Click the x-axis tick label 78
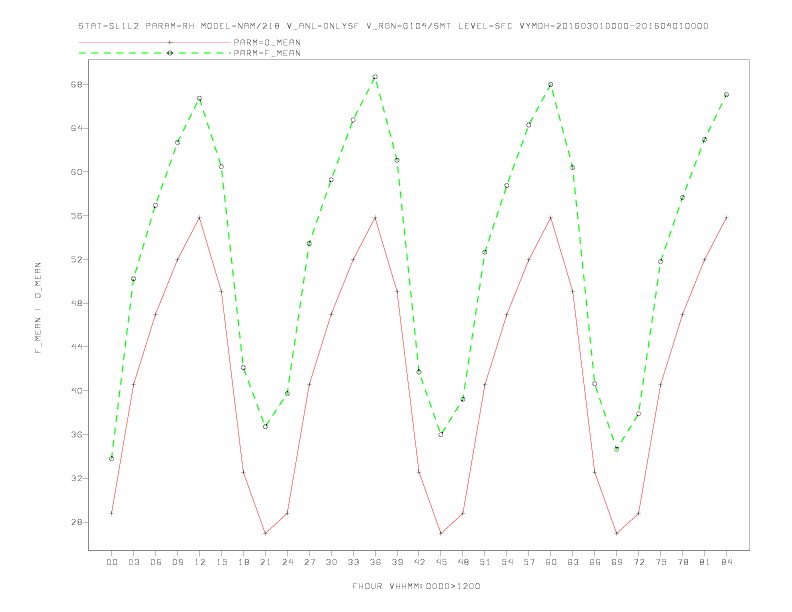Viewport: 792px width, 612px height. click(682, 562)
